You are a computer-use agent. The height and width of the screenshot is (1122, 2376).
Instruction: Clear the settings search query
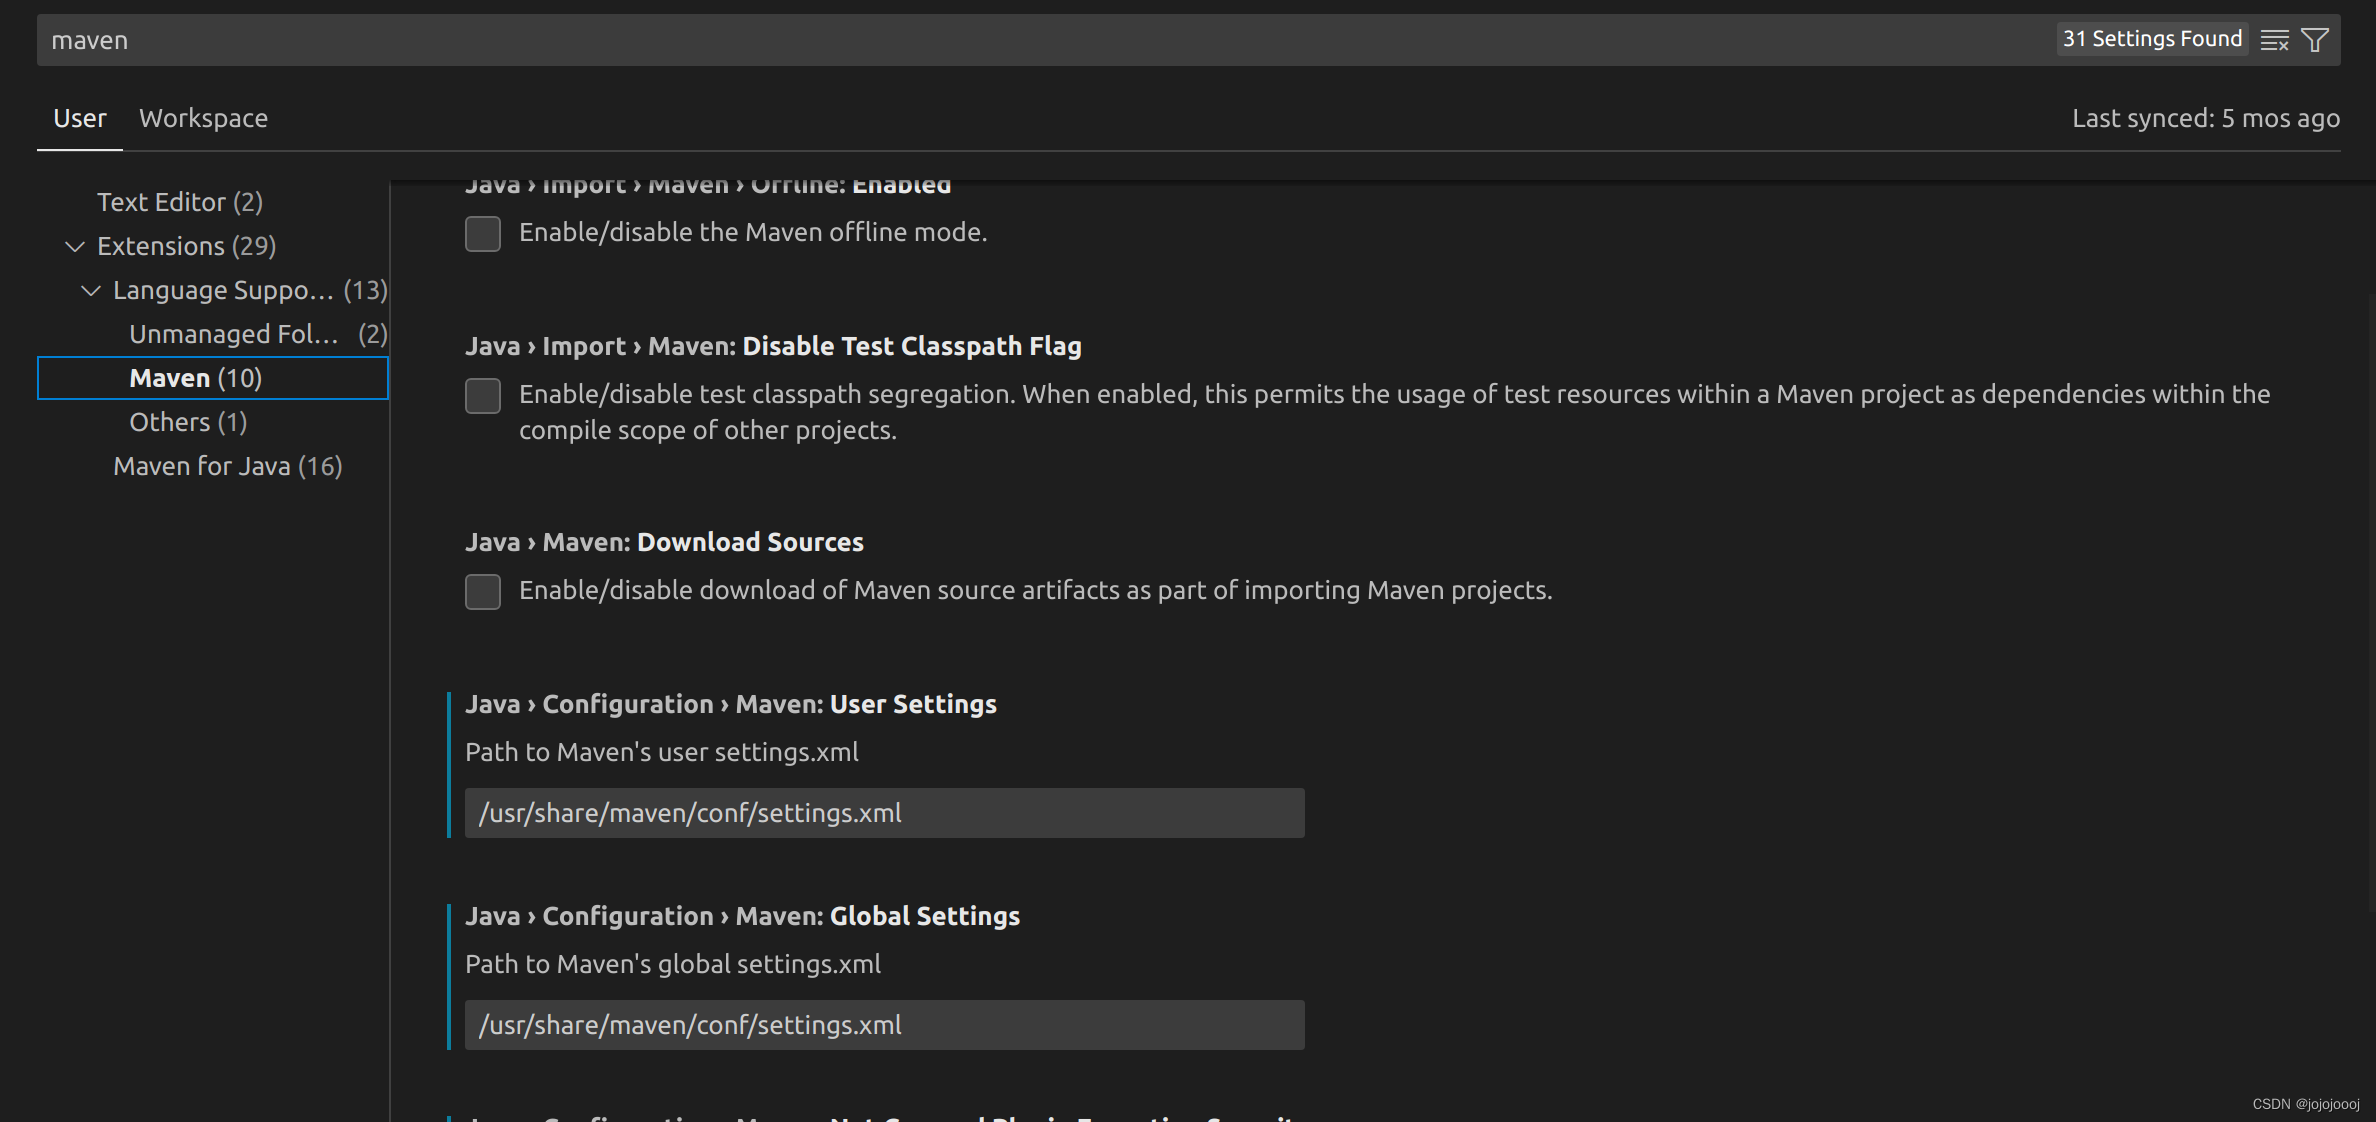pyautogui.click(x=2275, y=40)
